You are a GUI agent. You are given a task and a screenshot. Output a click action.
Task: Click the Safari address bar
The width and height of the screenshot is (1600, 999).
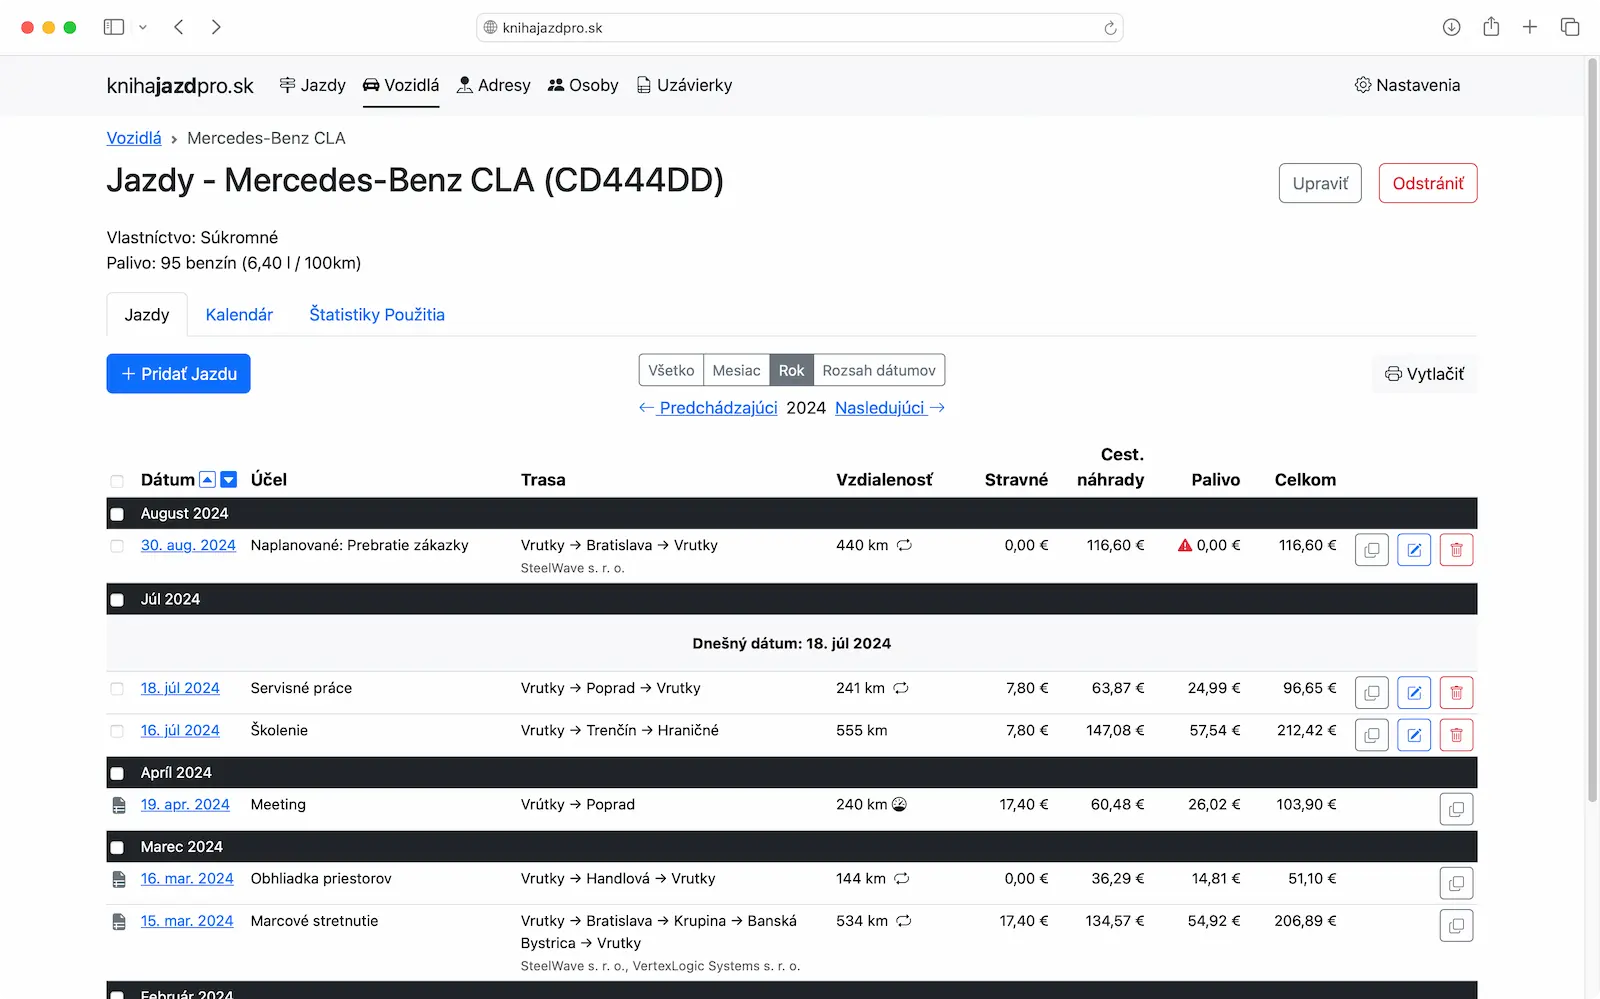click(800, 28)
